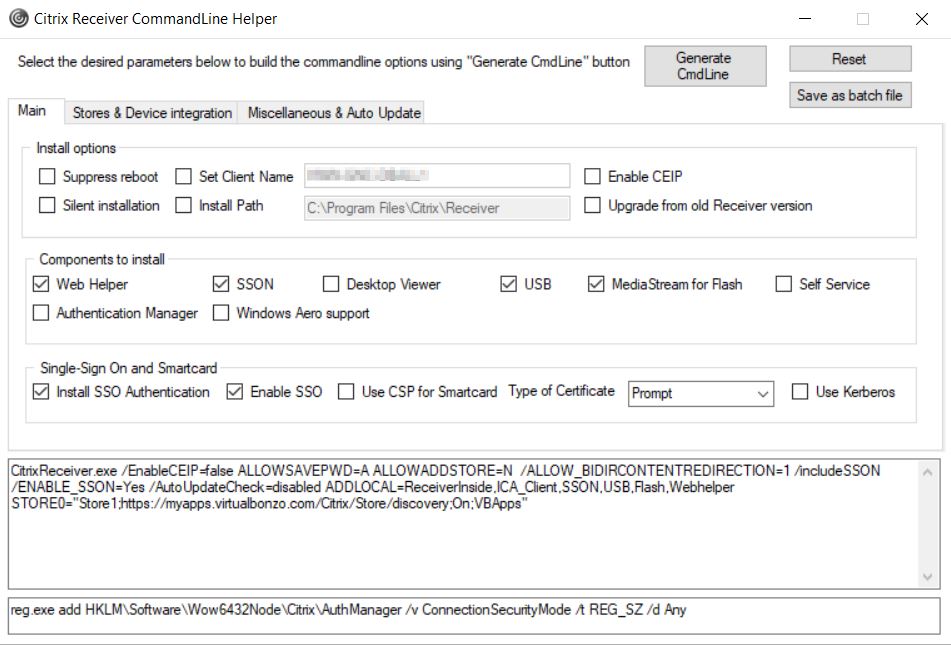Click the Reset button
The height and width of the screenshot is (645, 951).
pyautogui.click(x=850, y=59)
